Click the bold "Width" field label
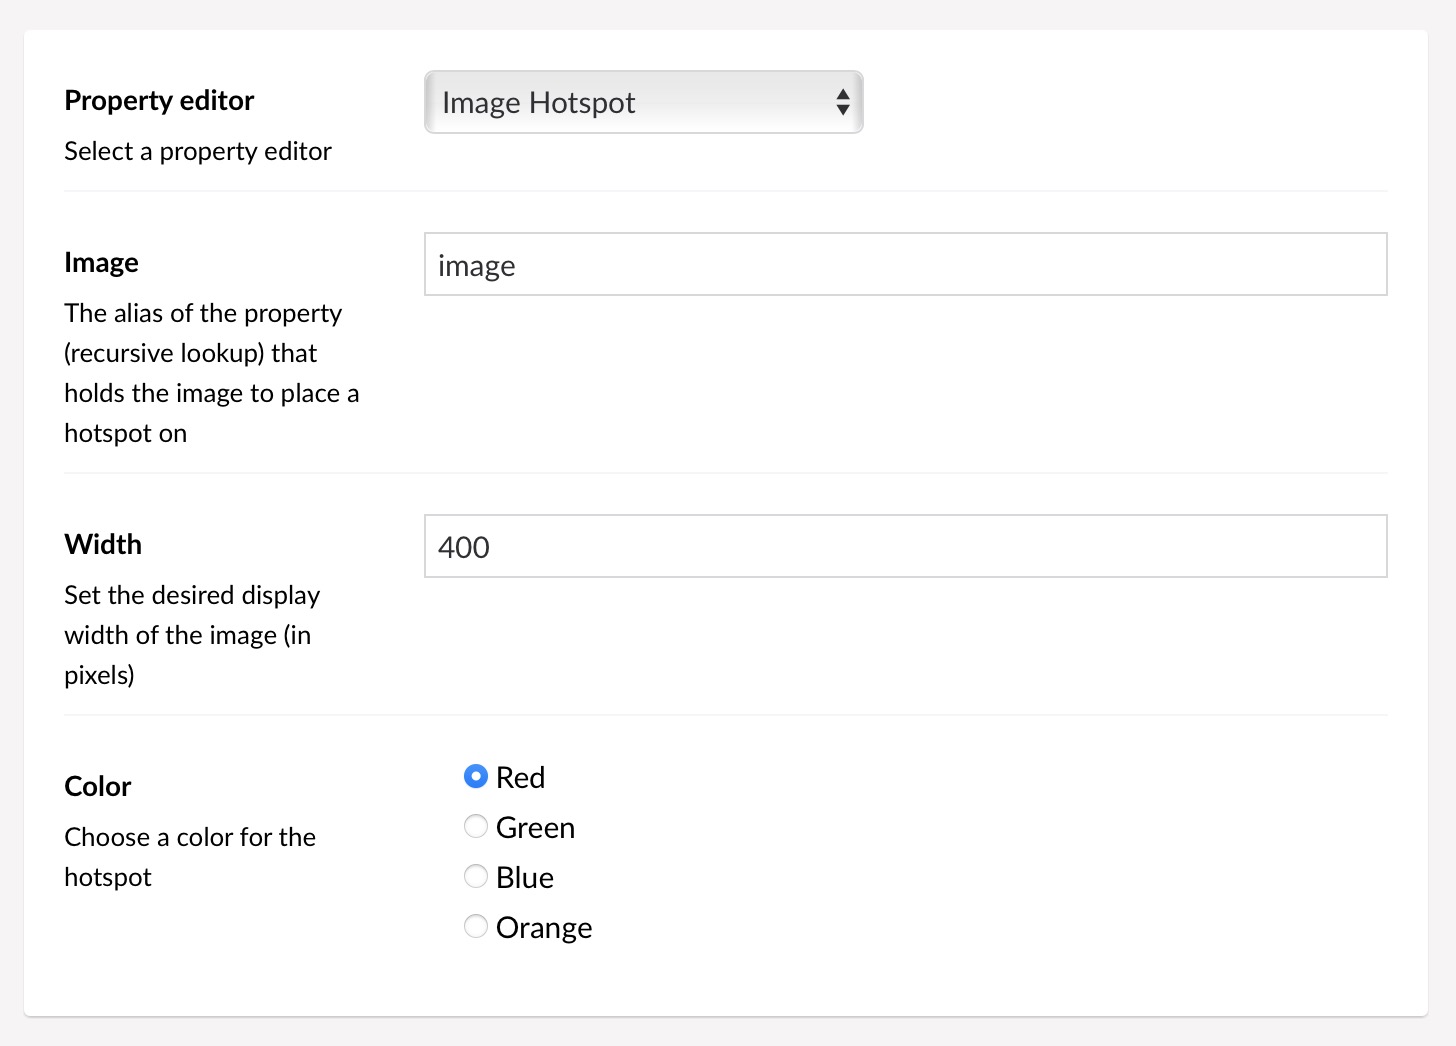Screen dimensions: 1456x1046 (103, 545)
